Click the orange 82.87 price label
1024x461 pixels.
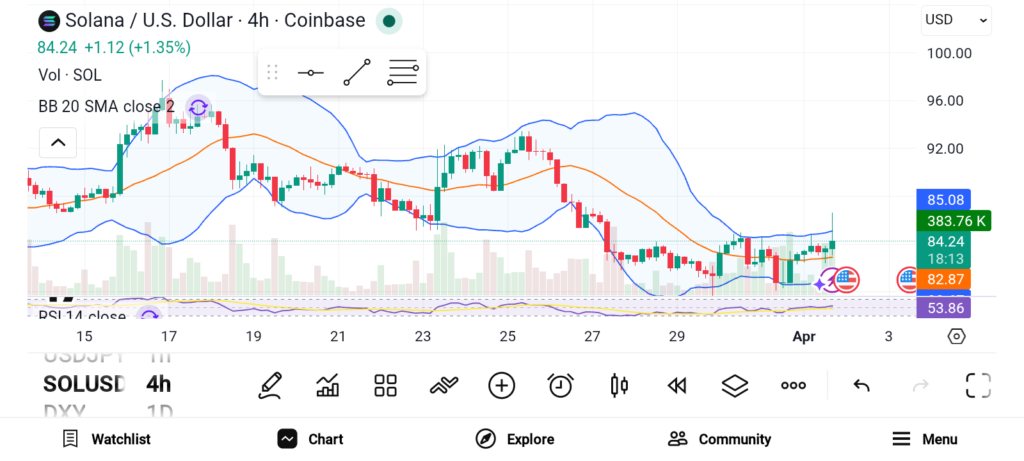(944, 280)
